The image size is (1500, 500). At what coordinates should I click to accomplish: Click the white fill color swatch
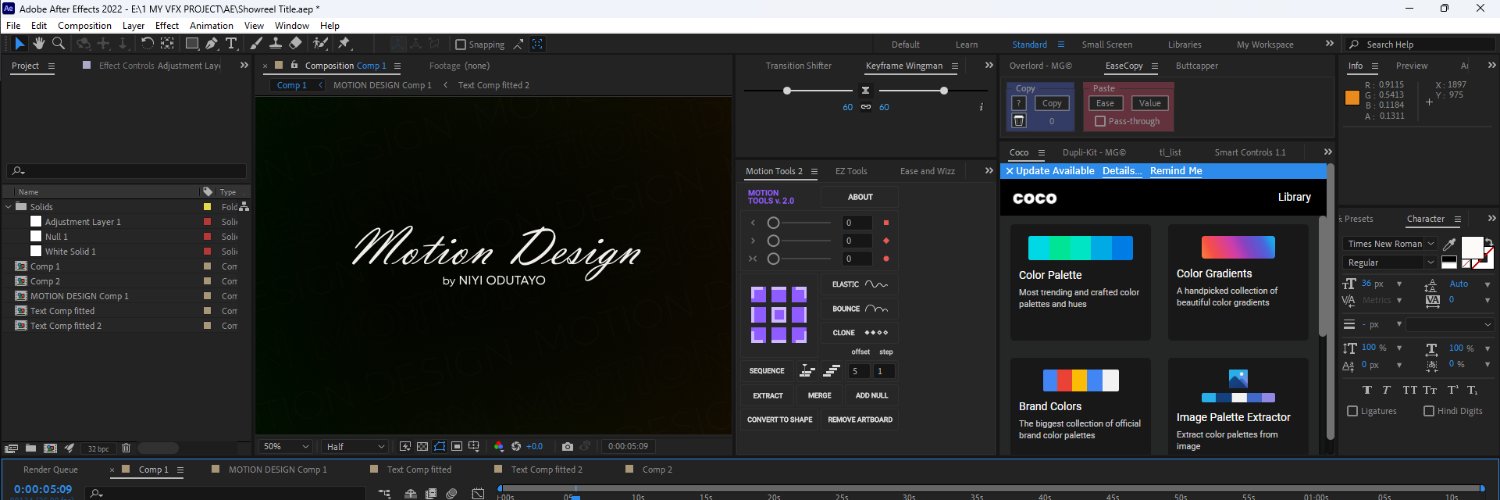pyautogui.click(x=1472, y=247)
